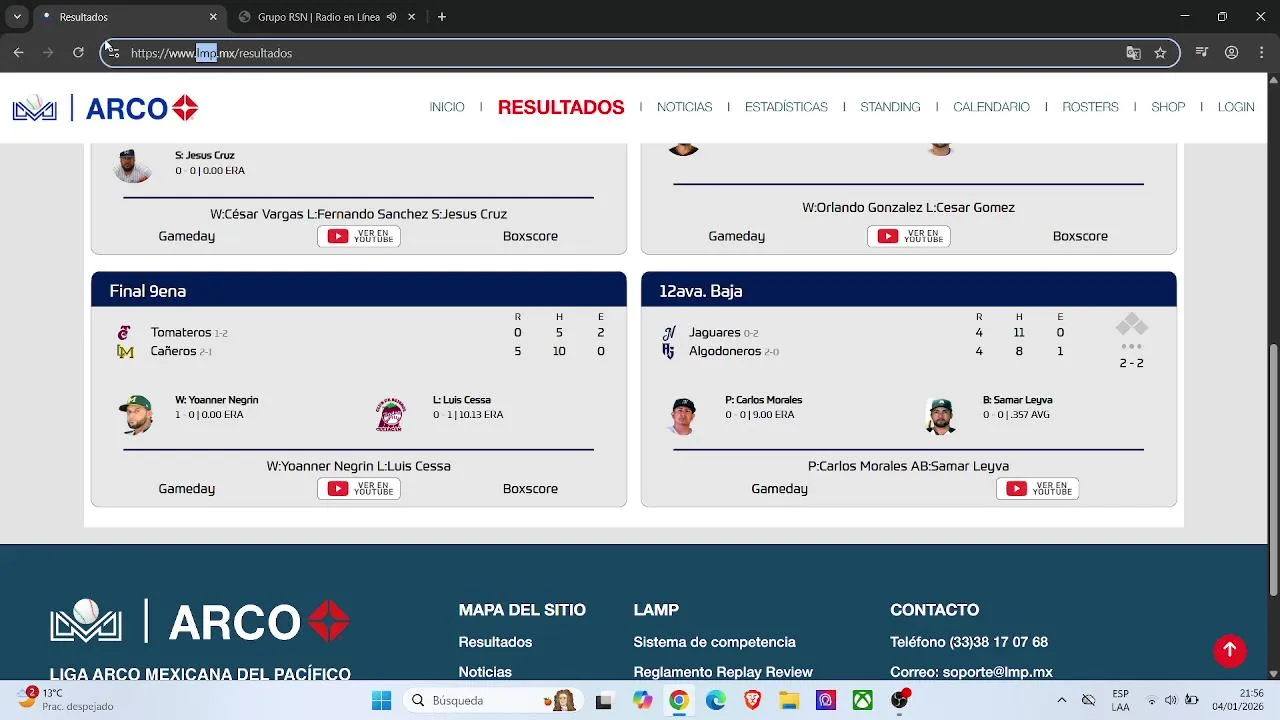The width and height of the screenshot is (1280, 720).
Task: Open Gameday for Jaguares vs Algodoneros
Action: click(779, 489)
